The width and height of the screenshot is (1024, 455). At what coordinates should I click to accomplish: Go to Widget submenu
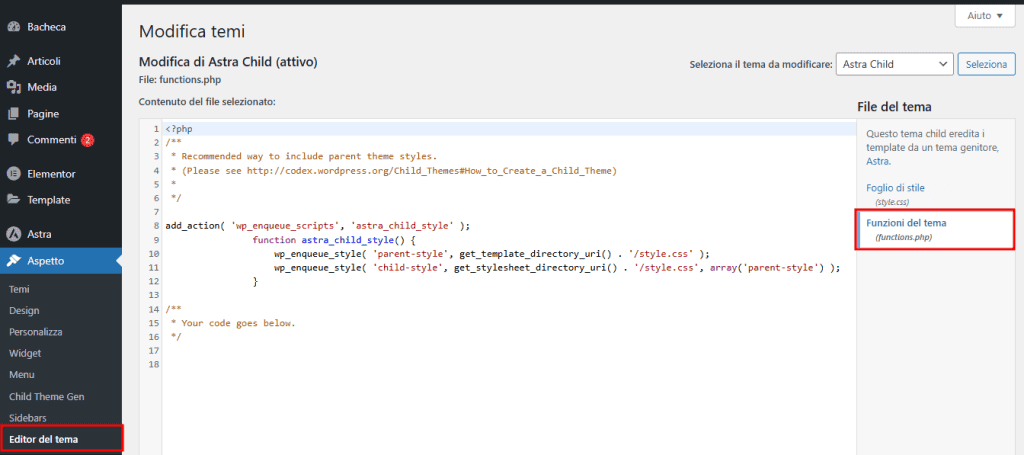click(x=25, y=353)
